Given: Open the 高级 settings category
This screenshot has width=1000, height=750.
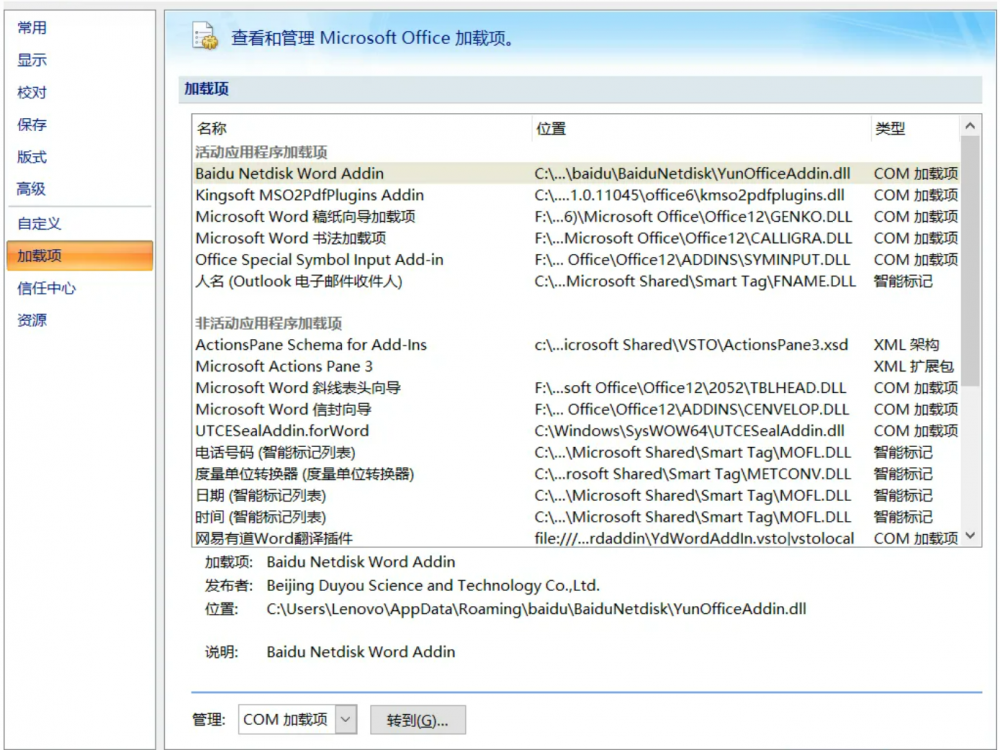Looking at the screenshot, I should tap(32, 189).
